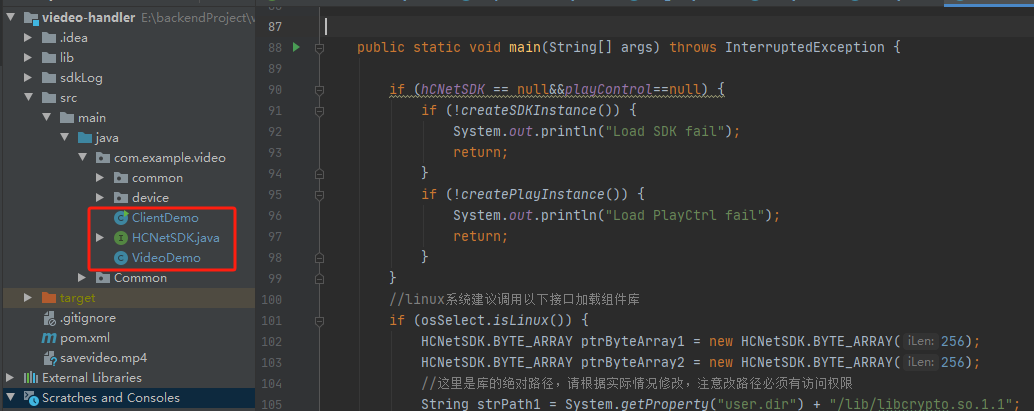Screen dimensions: 1034x411
Task: Click iLen hint on line 102
Action: coord(921,342)
